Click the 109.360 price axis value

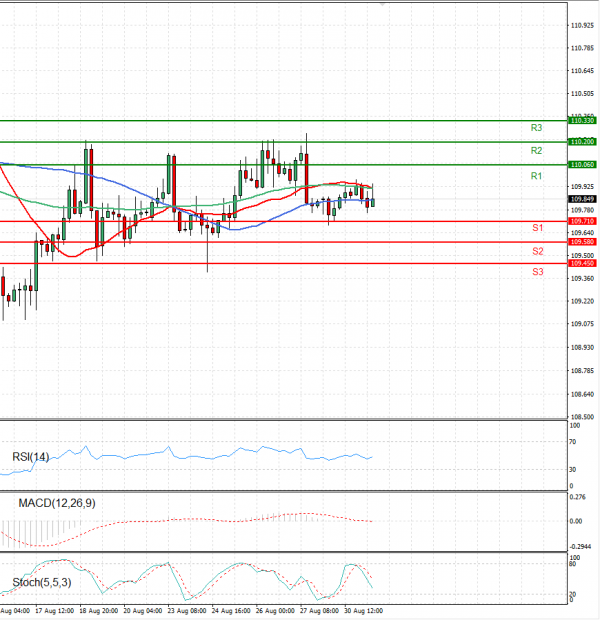[582, 279]
